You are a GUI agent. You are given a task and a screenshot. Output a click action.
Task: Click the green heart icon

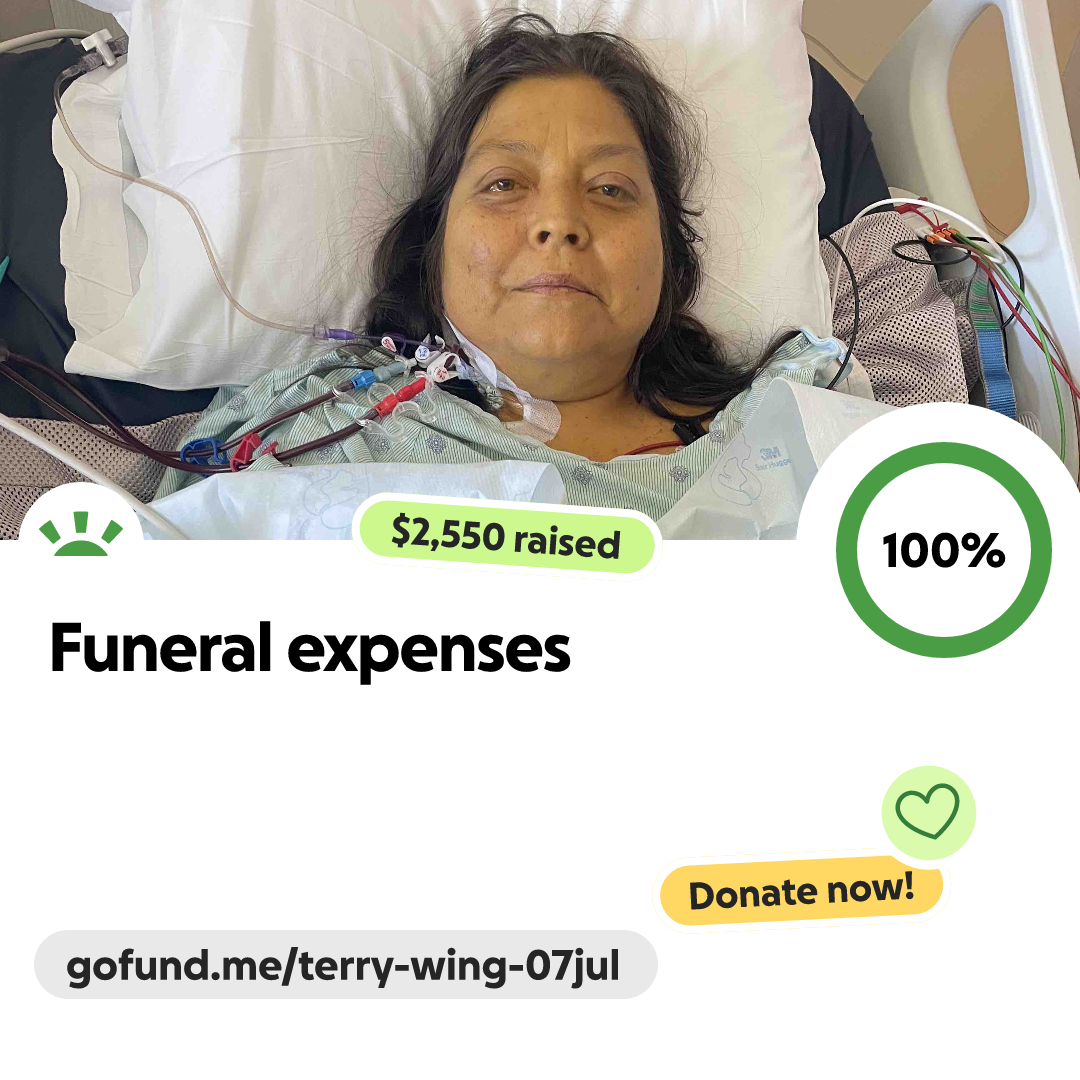928,811
